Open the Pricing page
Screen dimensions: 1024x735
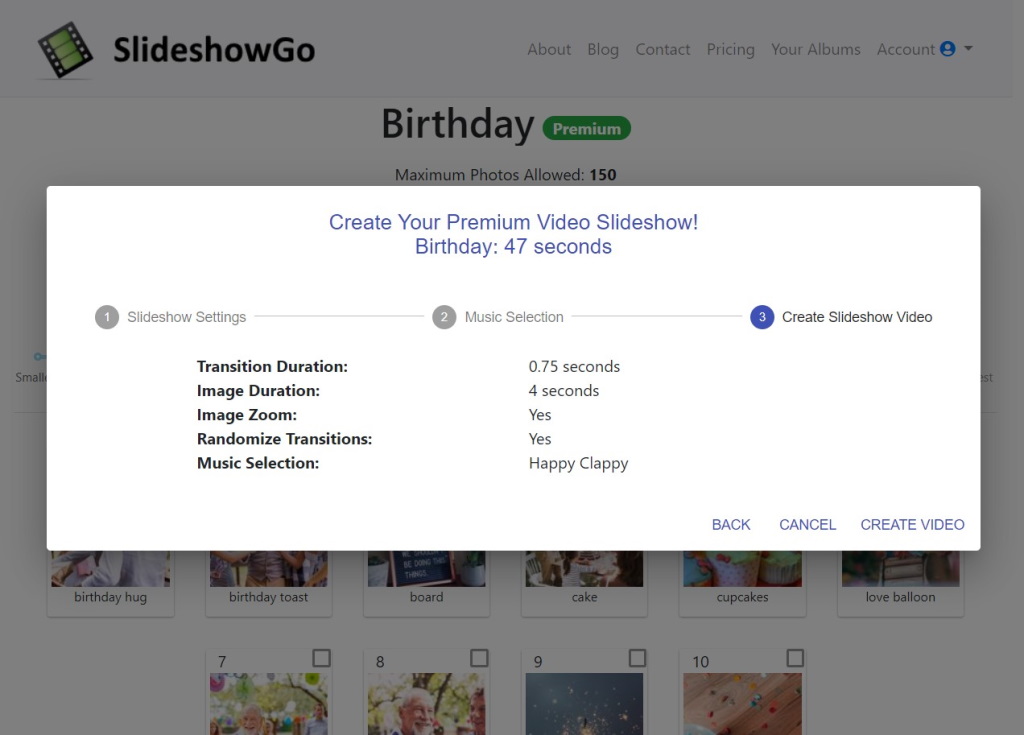tap(730, 49)
